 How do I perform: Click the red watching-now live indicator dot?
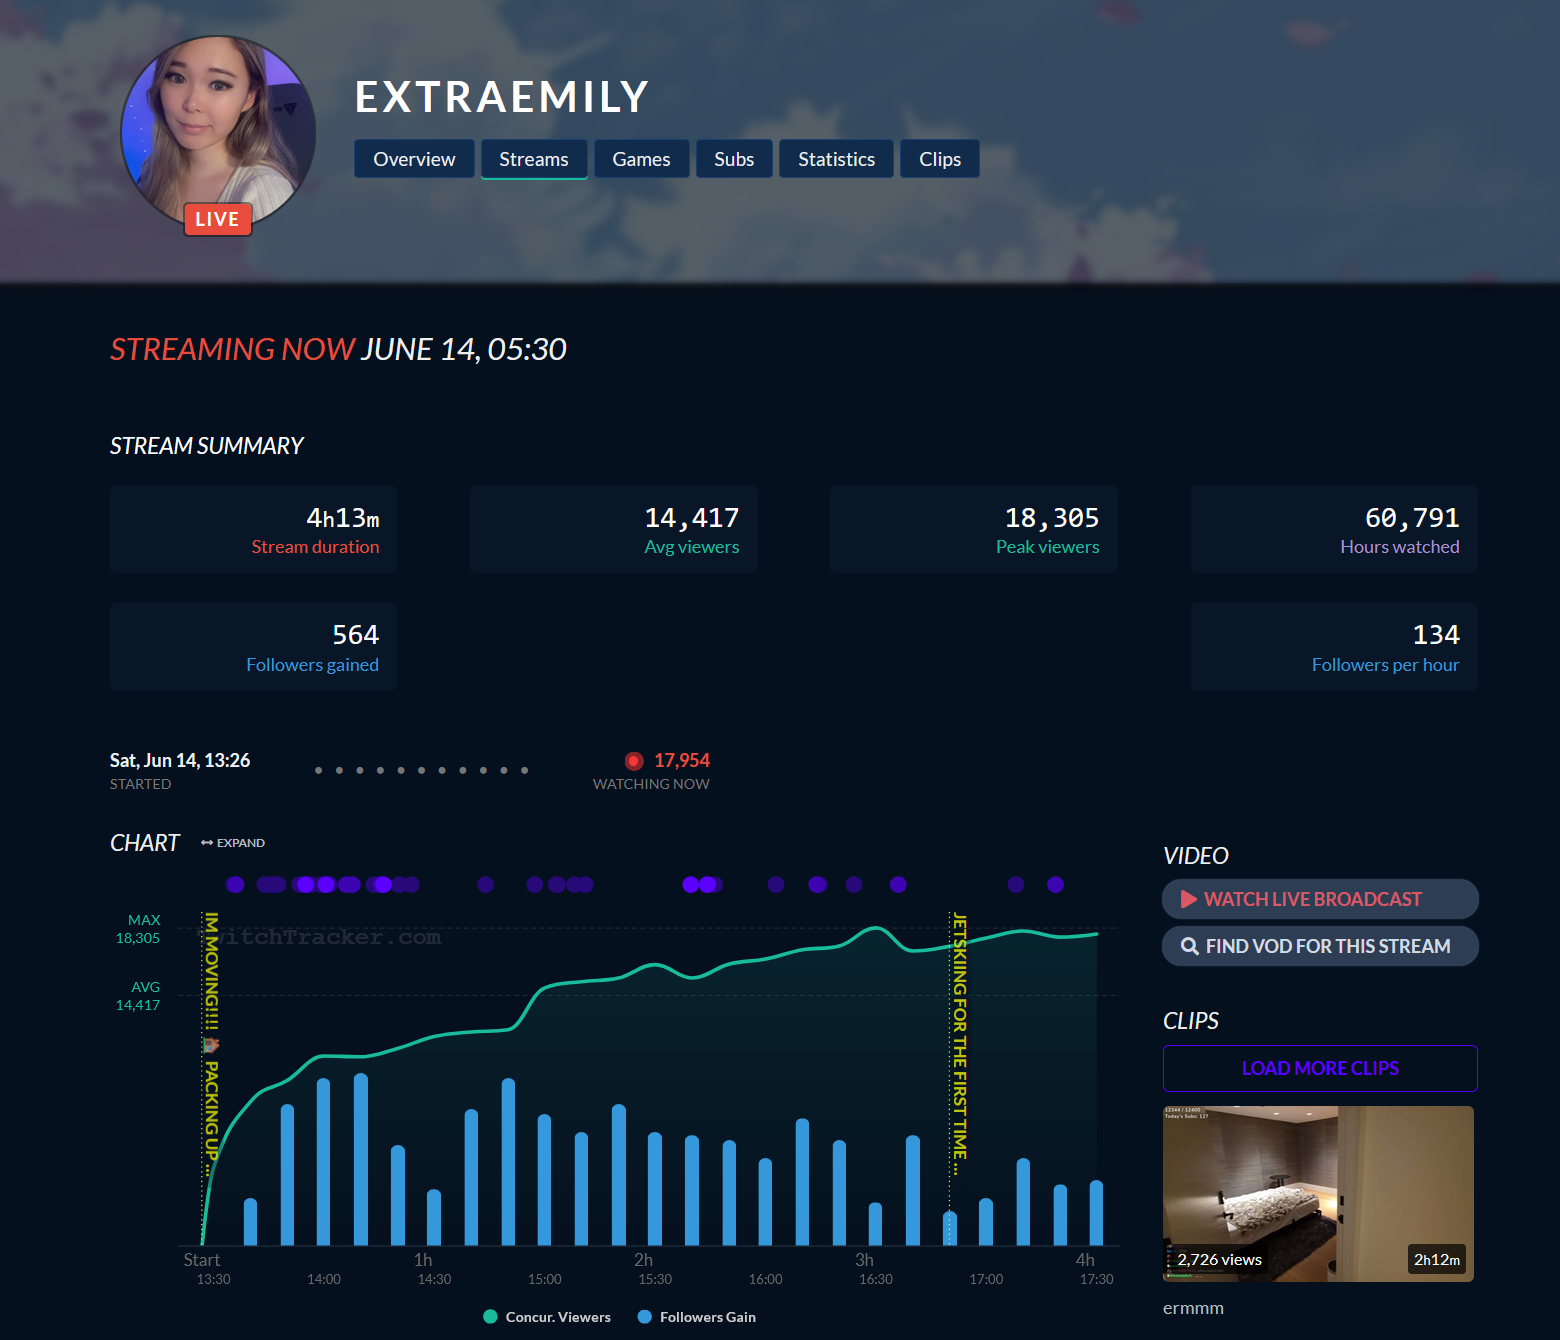click(634, 761)
